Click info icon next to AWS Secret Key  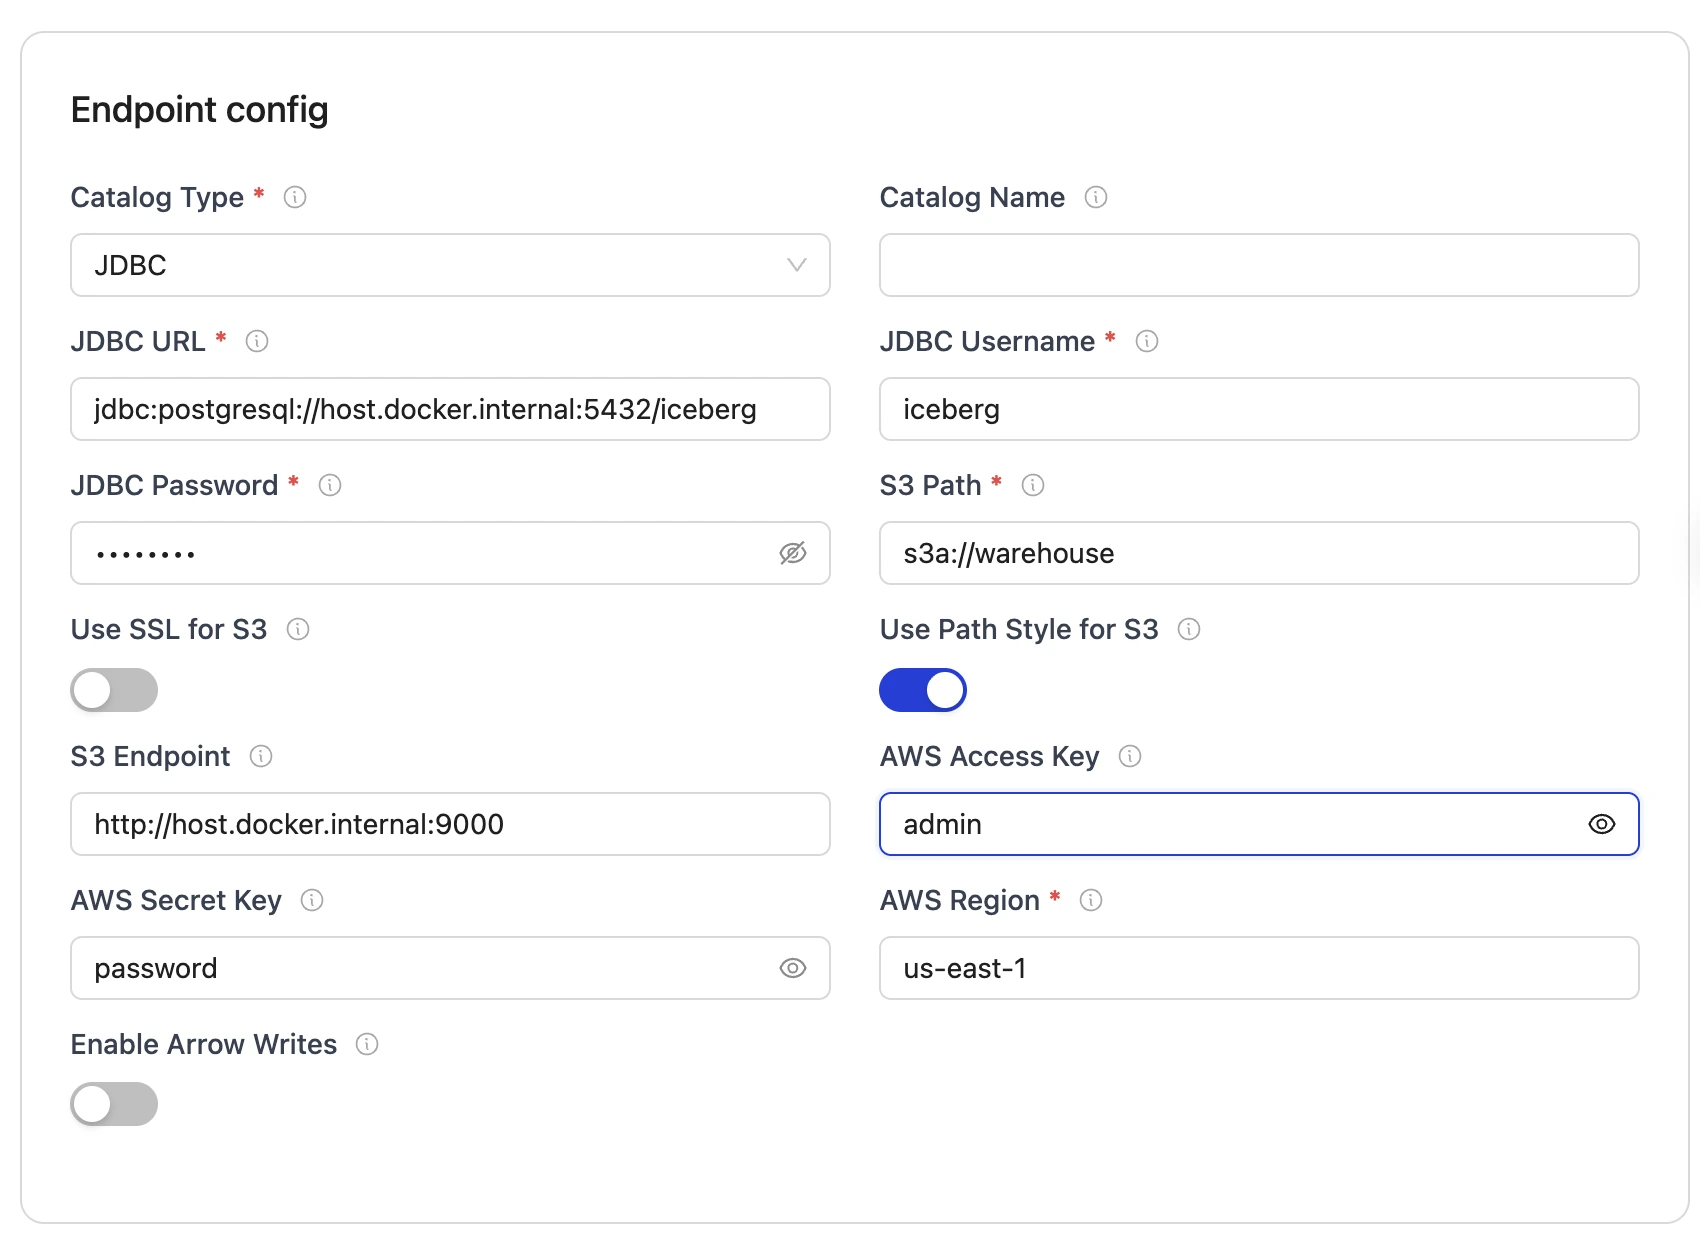[312, 900]
